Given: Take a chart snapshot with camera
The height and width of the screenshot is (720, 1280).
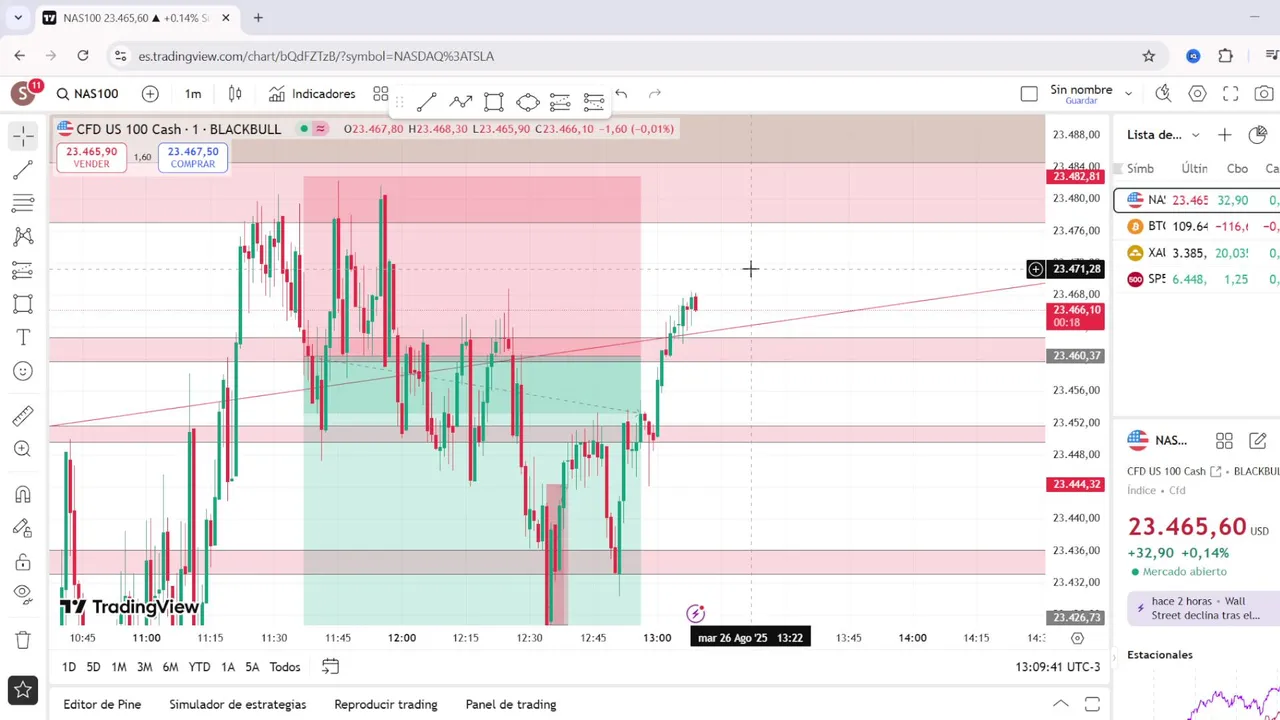Looking at the screenshot, I should (1264, 94).
